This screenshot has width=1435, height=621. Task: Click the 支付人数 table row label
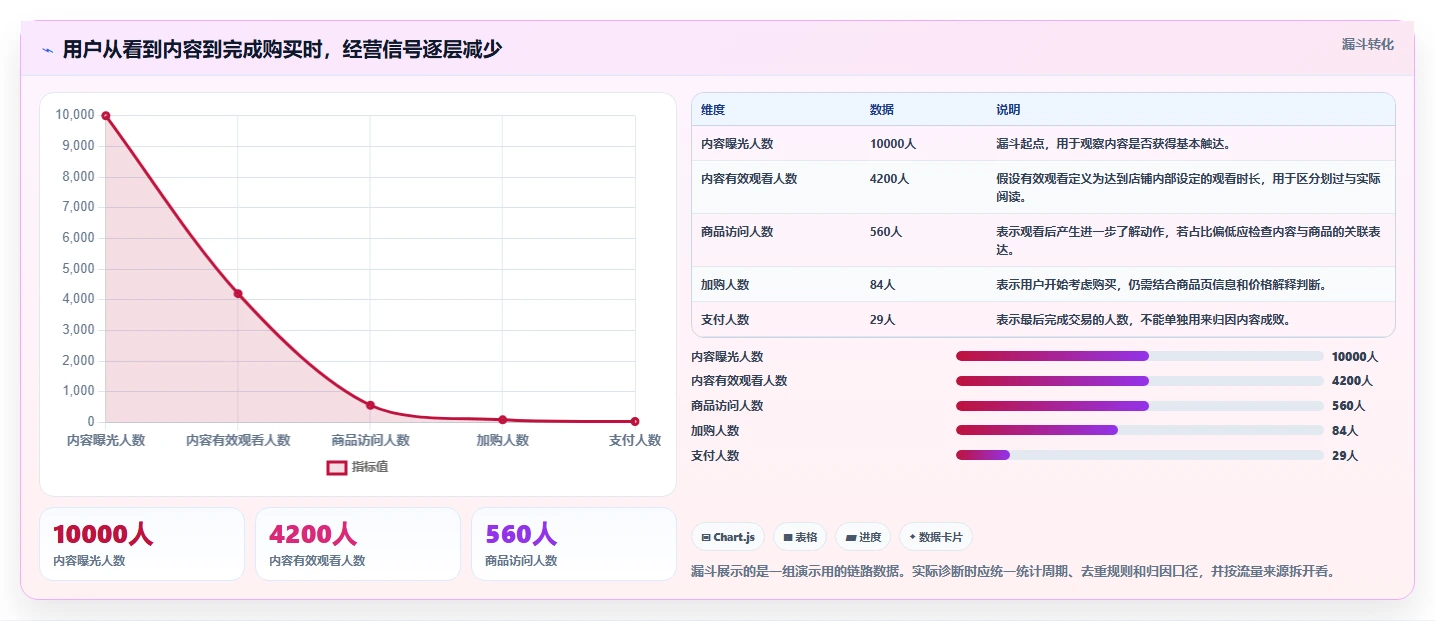tap(725, 320)
